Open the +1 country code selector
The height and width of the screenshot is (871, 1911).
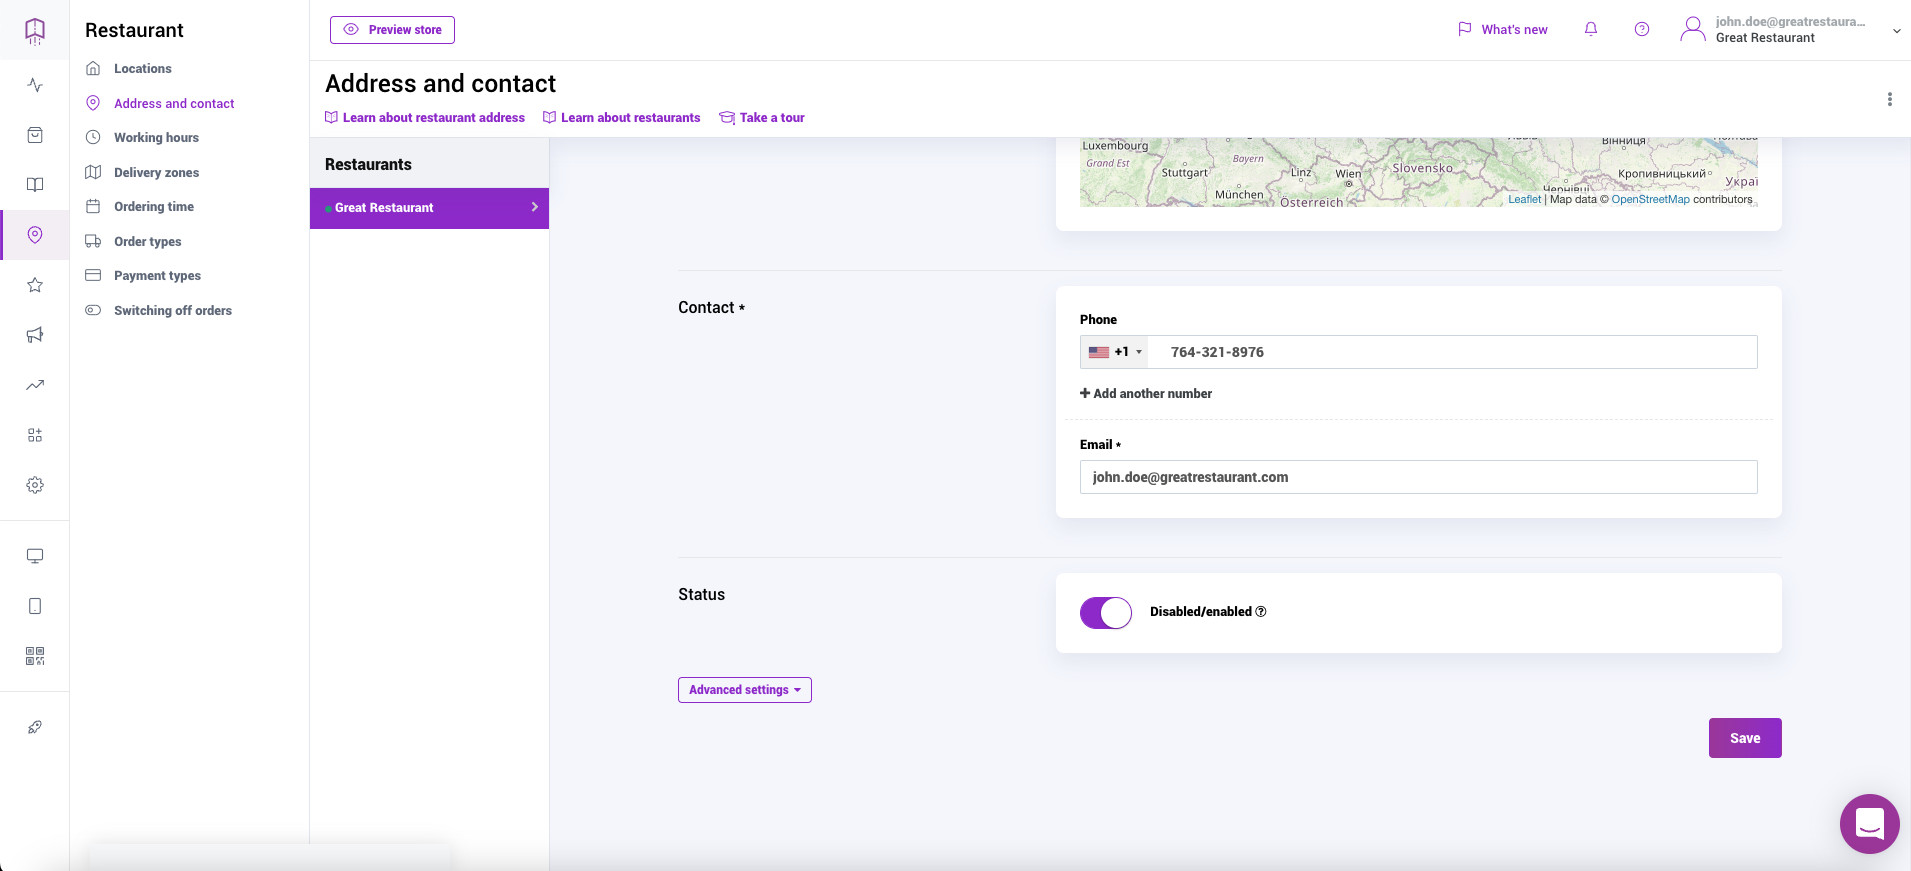click(1115, 352)
